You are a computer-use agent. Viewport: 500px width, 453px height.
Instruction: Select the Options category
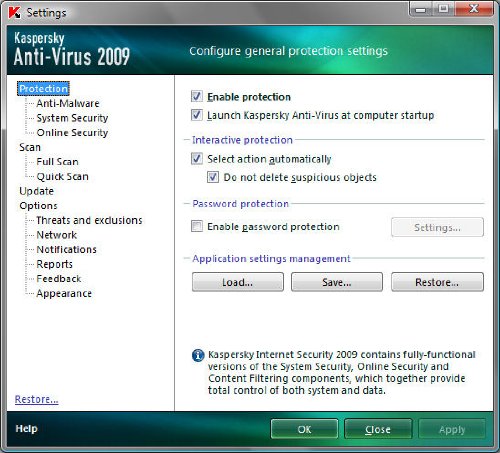38,206
